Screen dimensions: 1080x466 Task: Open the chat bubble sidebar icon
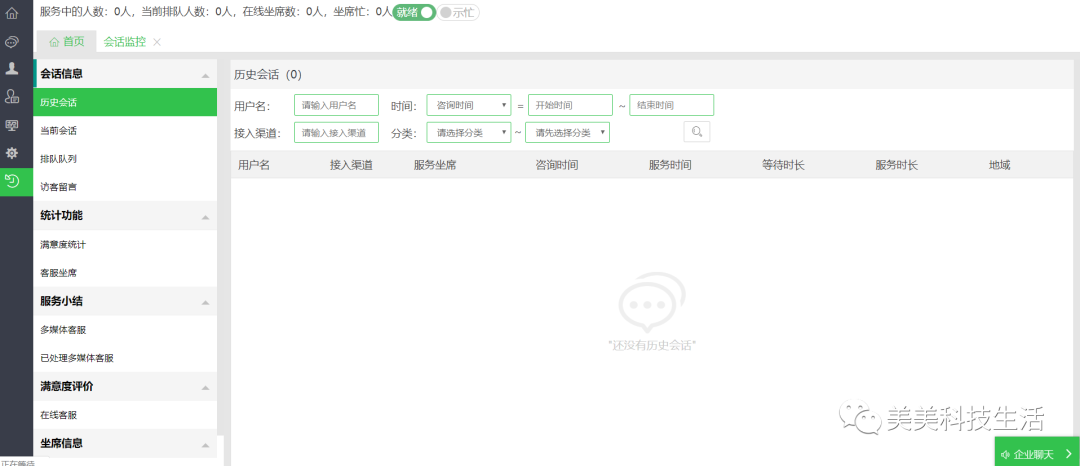(x=12, y=42)
